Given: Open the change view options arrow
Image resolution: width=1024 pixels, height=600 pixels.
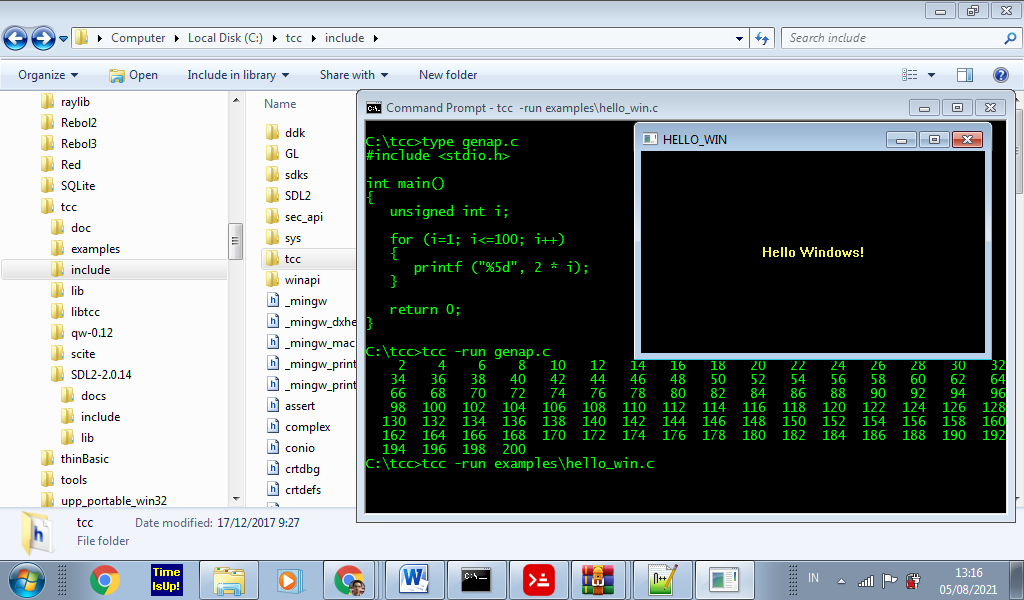Looking at the screenshot, I should 932,75.
